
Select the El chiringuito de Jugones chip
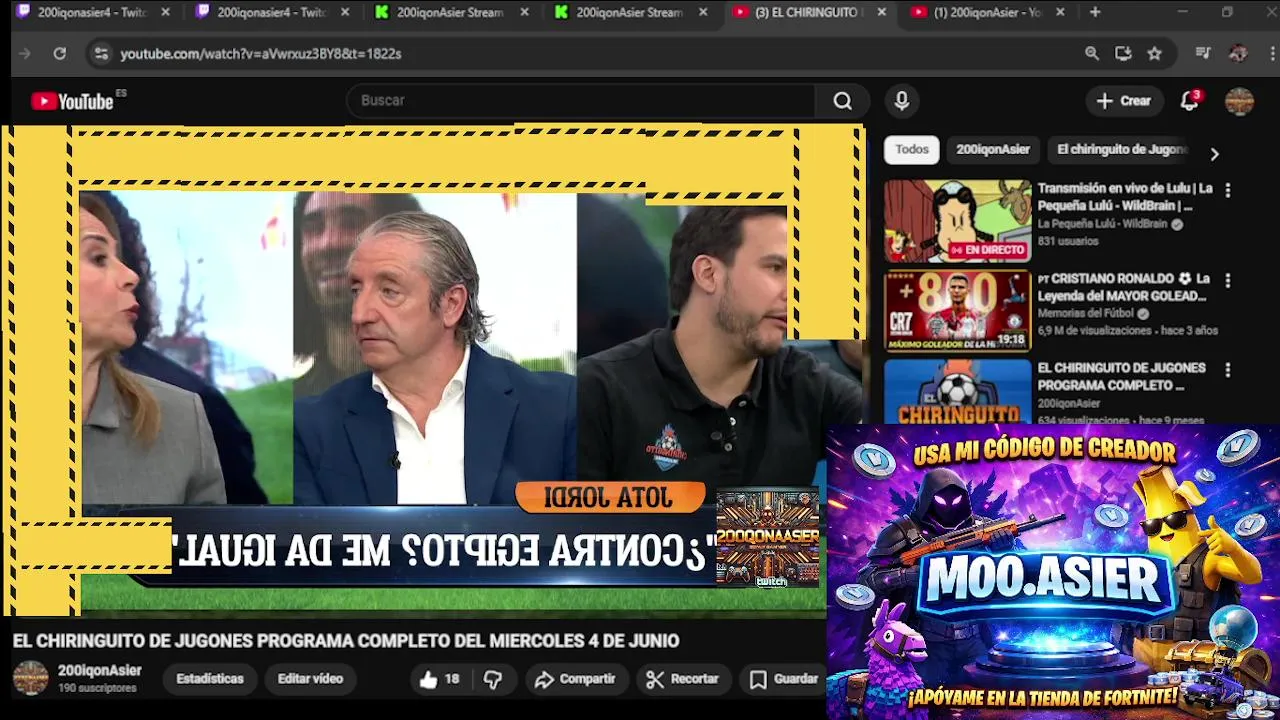point(1121,149)
